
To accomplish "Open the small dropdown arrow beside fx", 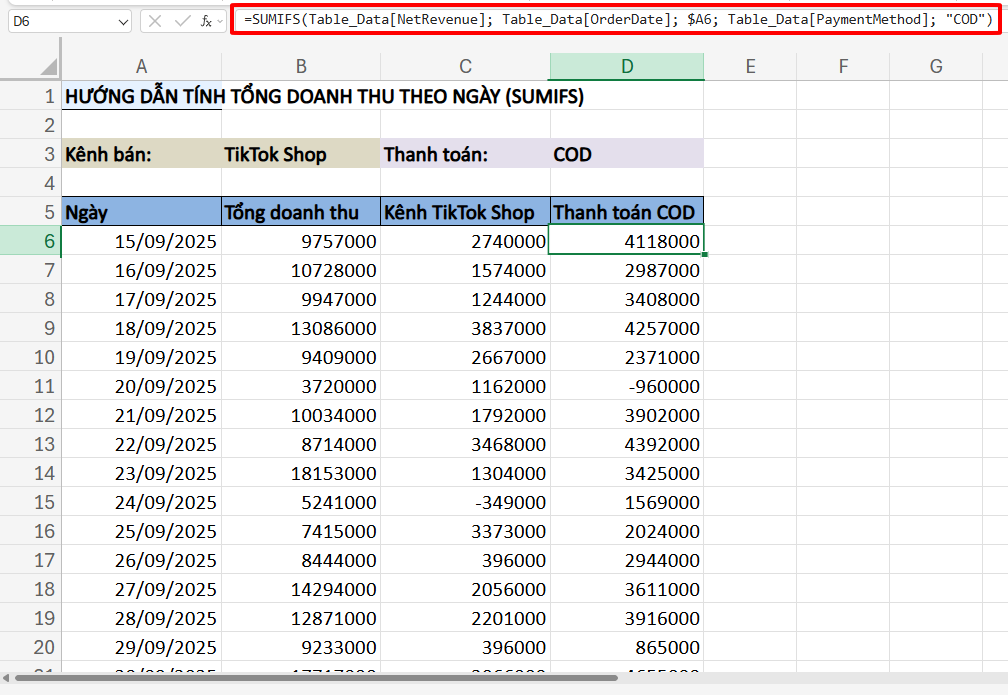I will (220, 21).
